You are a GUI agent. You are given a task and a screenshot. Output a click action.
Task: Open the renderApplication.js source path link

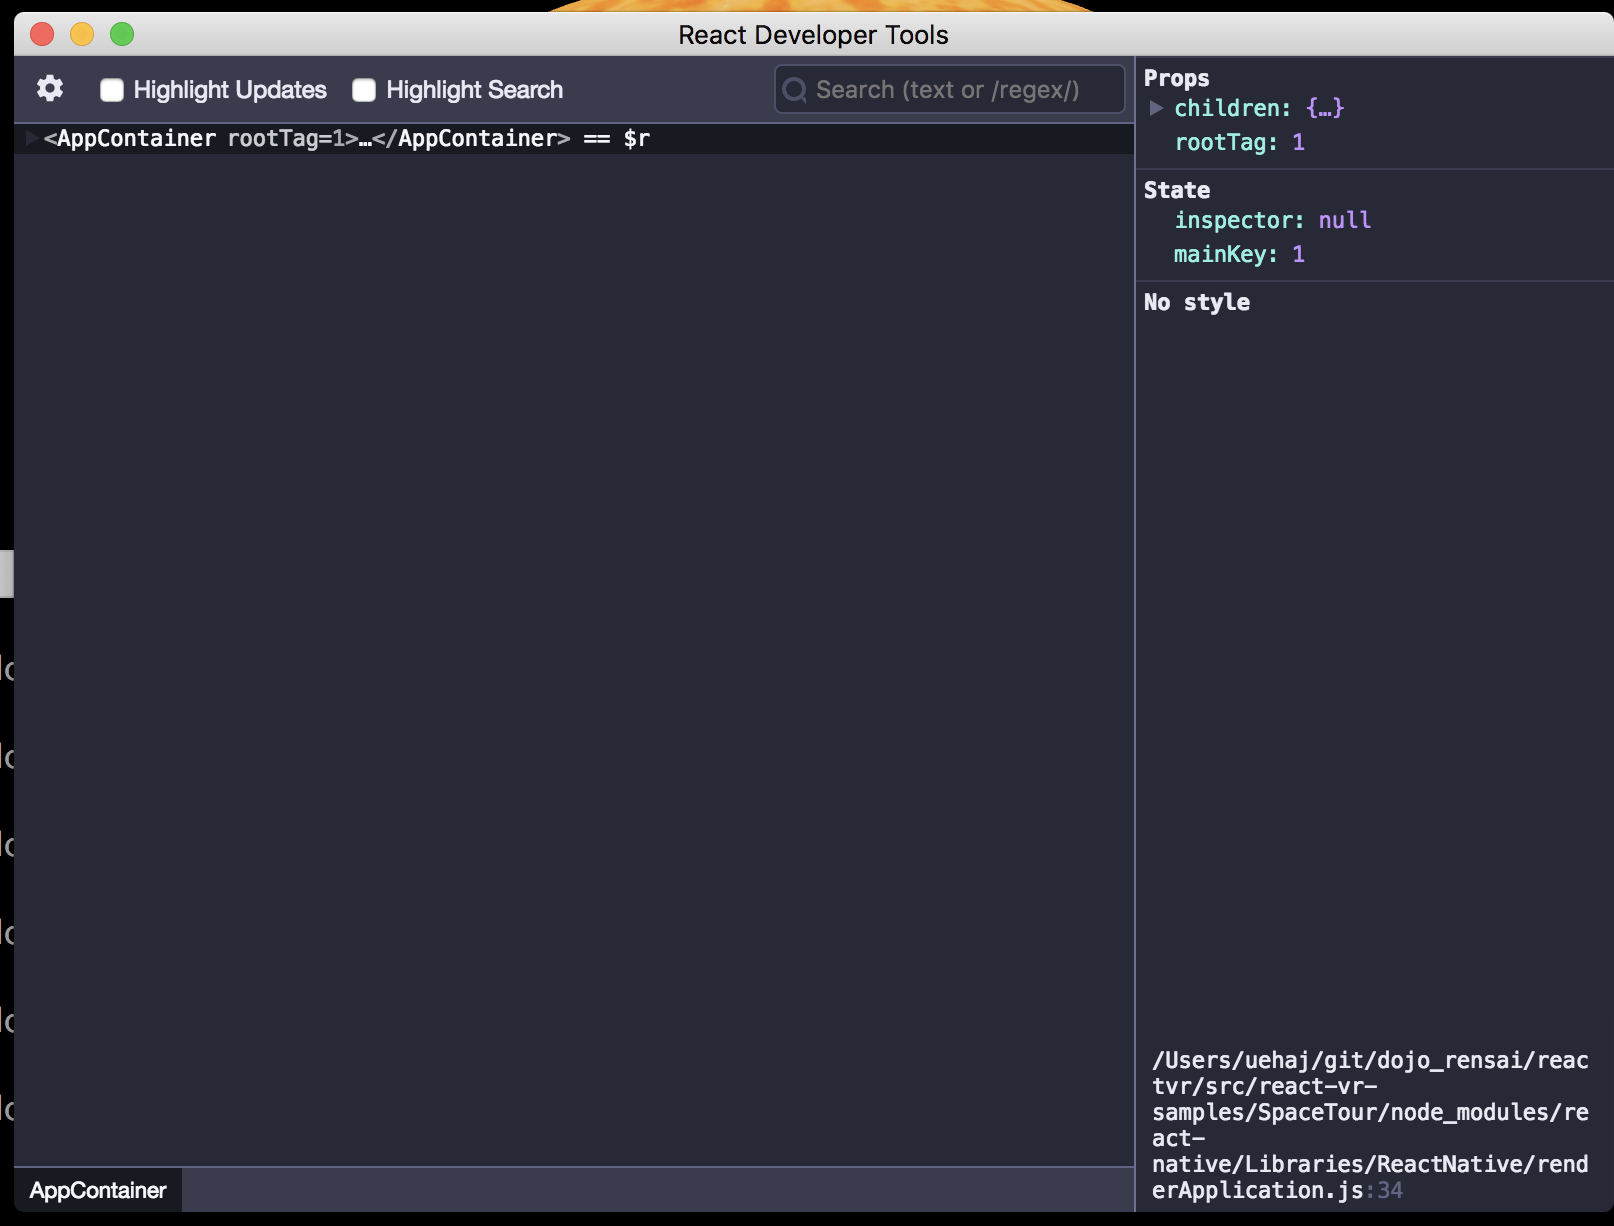pos(1370,1125)
